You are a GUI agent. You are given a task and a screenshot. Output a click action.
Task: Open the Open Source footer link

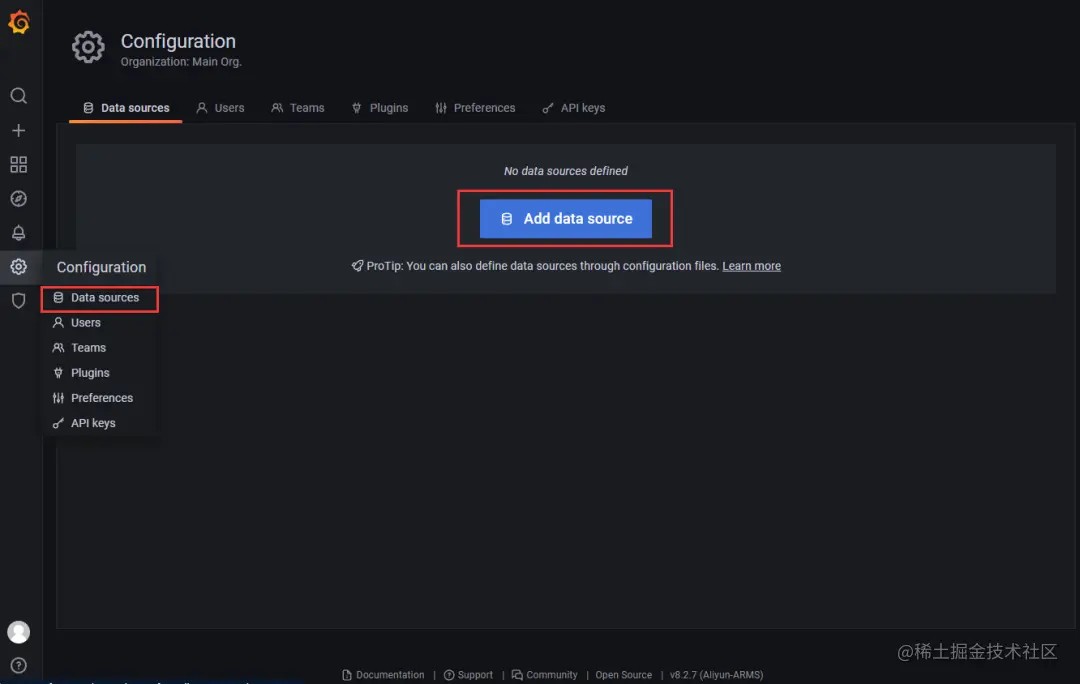(623, 675)
